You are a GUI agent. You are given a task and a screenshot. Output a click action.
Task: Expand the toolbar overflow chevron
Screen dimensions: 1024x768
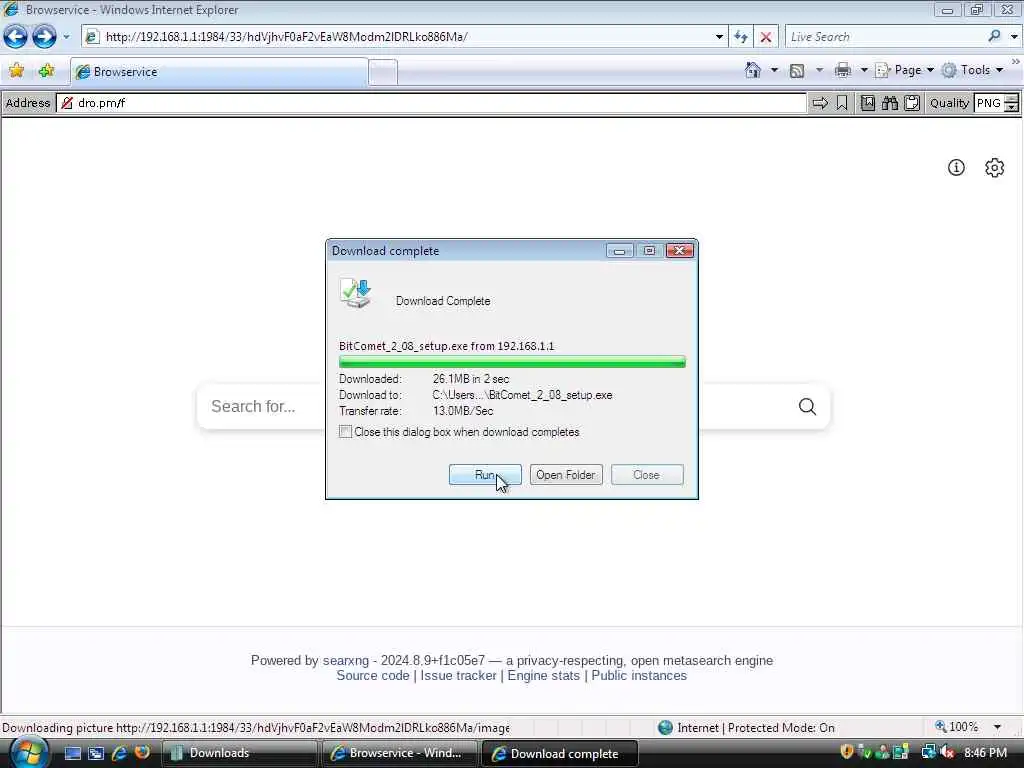[x=1016, y=61]
